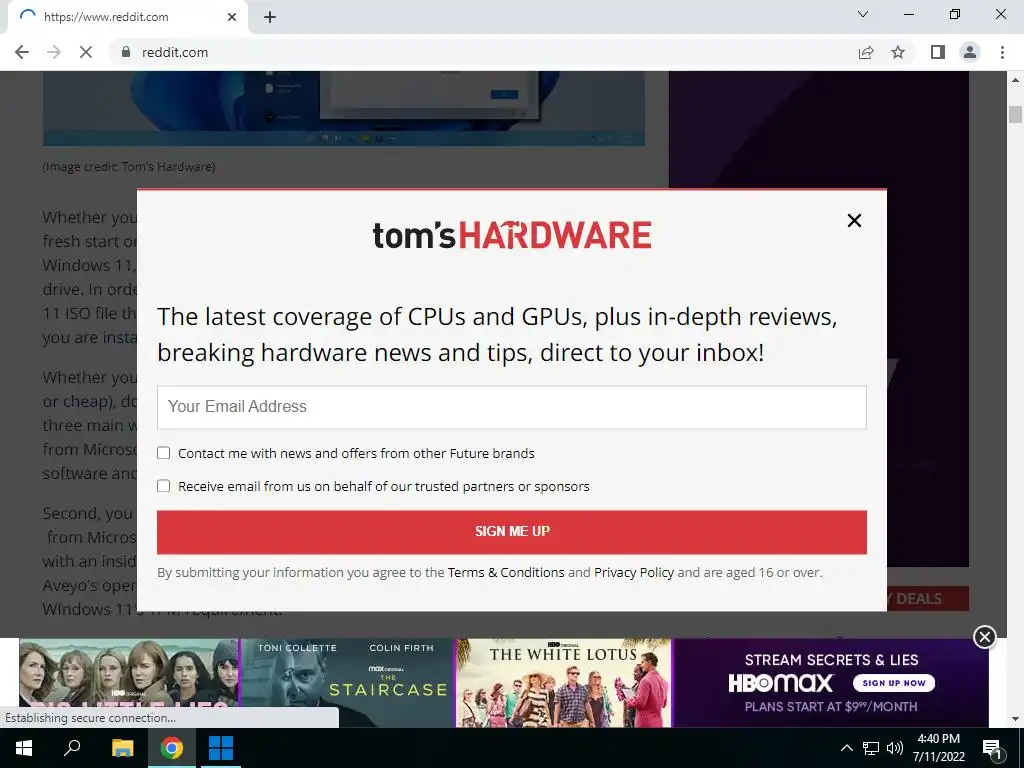
Task: Bookmark this page with the star icon
Action: click(x=898, y=52)
